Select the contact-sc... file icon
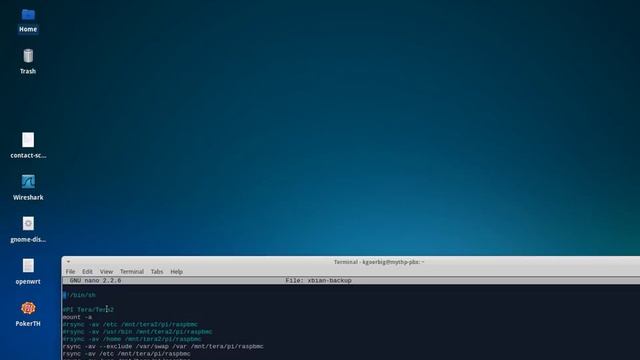 [x=28, y=145]
